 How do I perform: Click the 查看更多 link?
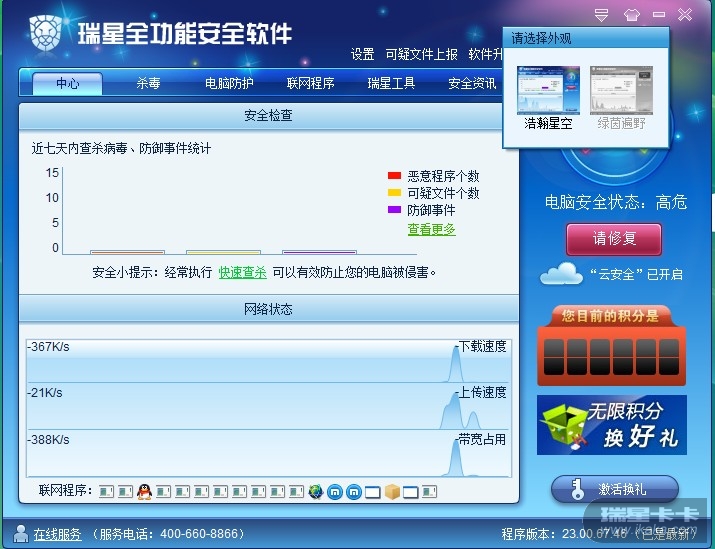pos(431,229)
